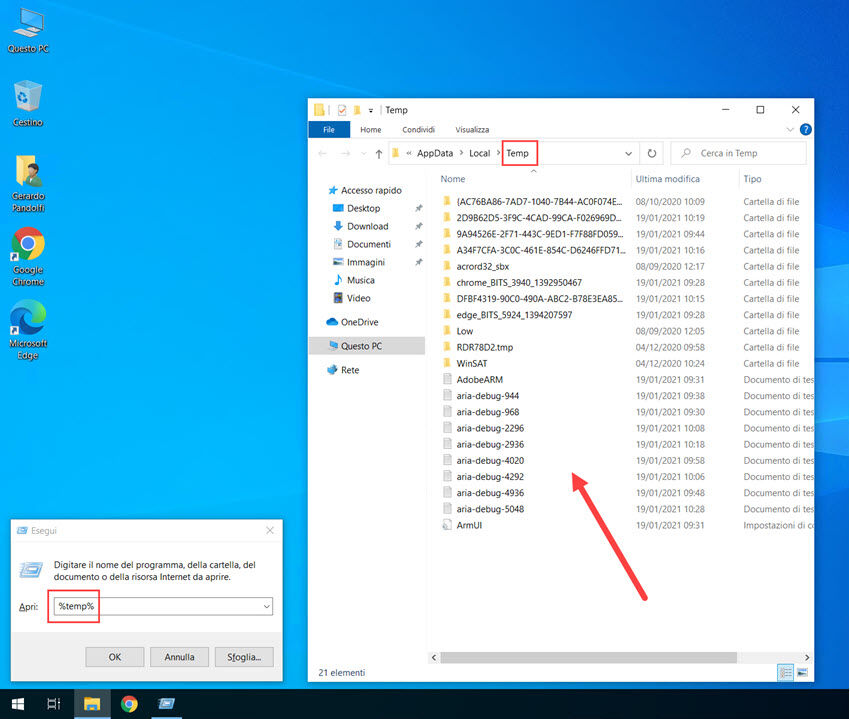The height and width of the screenshot is (719, 850).
Task: Confirm the Esegui dialog with OK
Action: 114,657
